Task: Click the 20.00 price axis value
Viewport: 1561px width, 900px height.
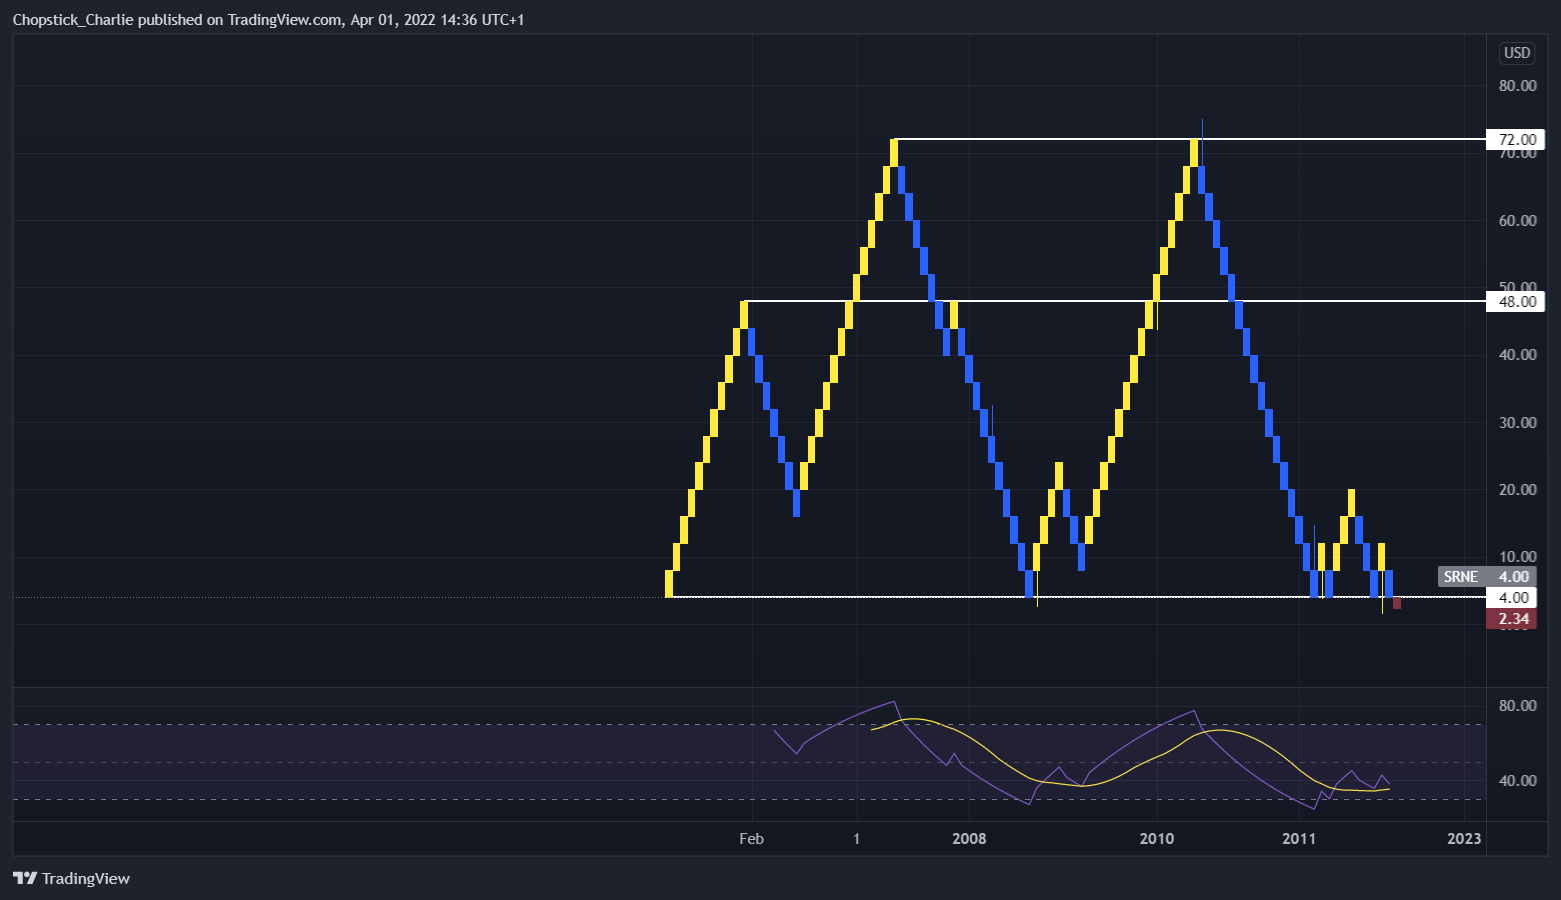Action: (1517, 490)
